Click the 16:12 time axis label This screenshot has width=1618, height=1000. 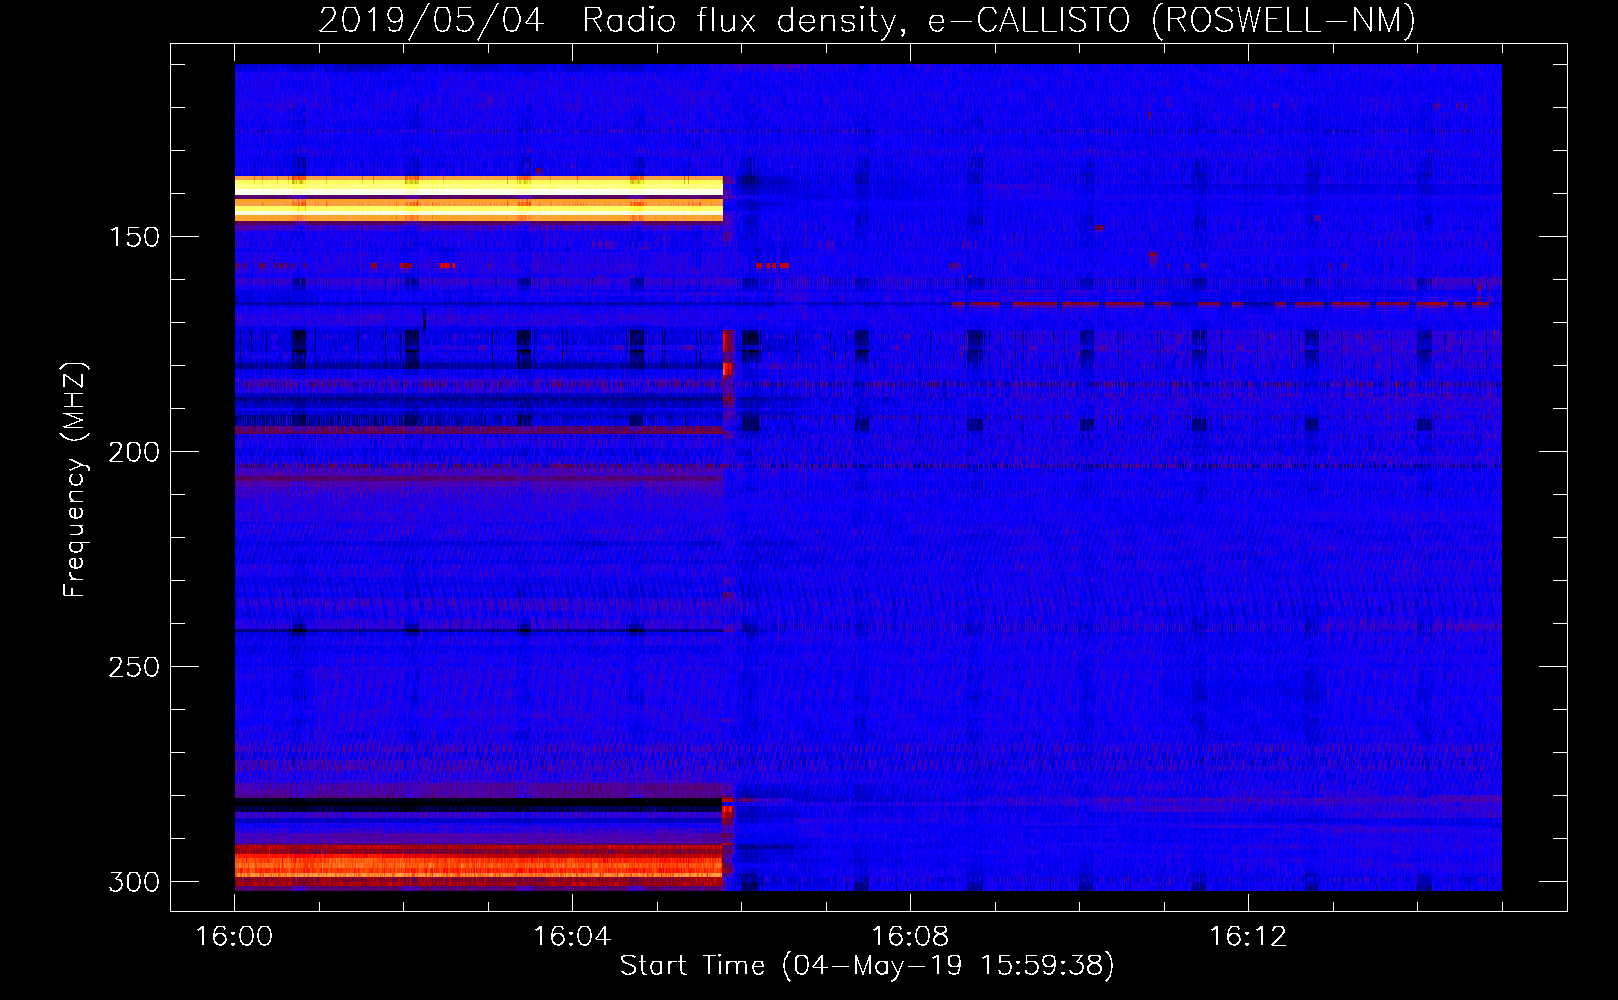(1248, 937)
